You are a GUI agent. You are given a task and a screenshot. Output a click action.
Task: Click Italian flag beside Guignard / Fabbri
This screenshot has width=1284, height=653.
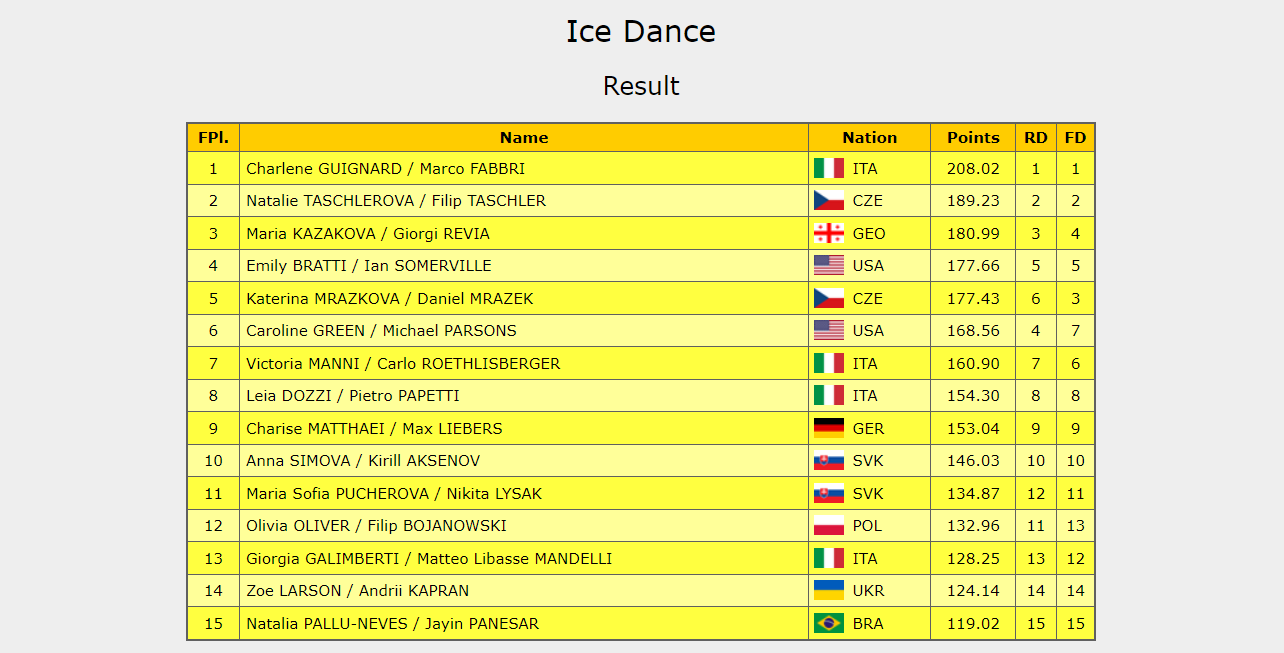click(829, 168)
